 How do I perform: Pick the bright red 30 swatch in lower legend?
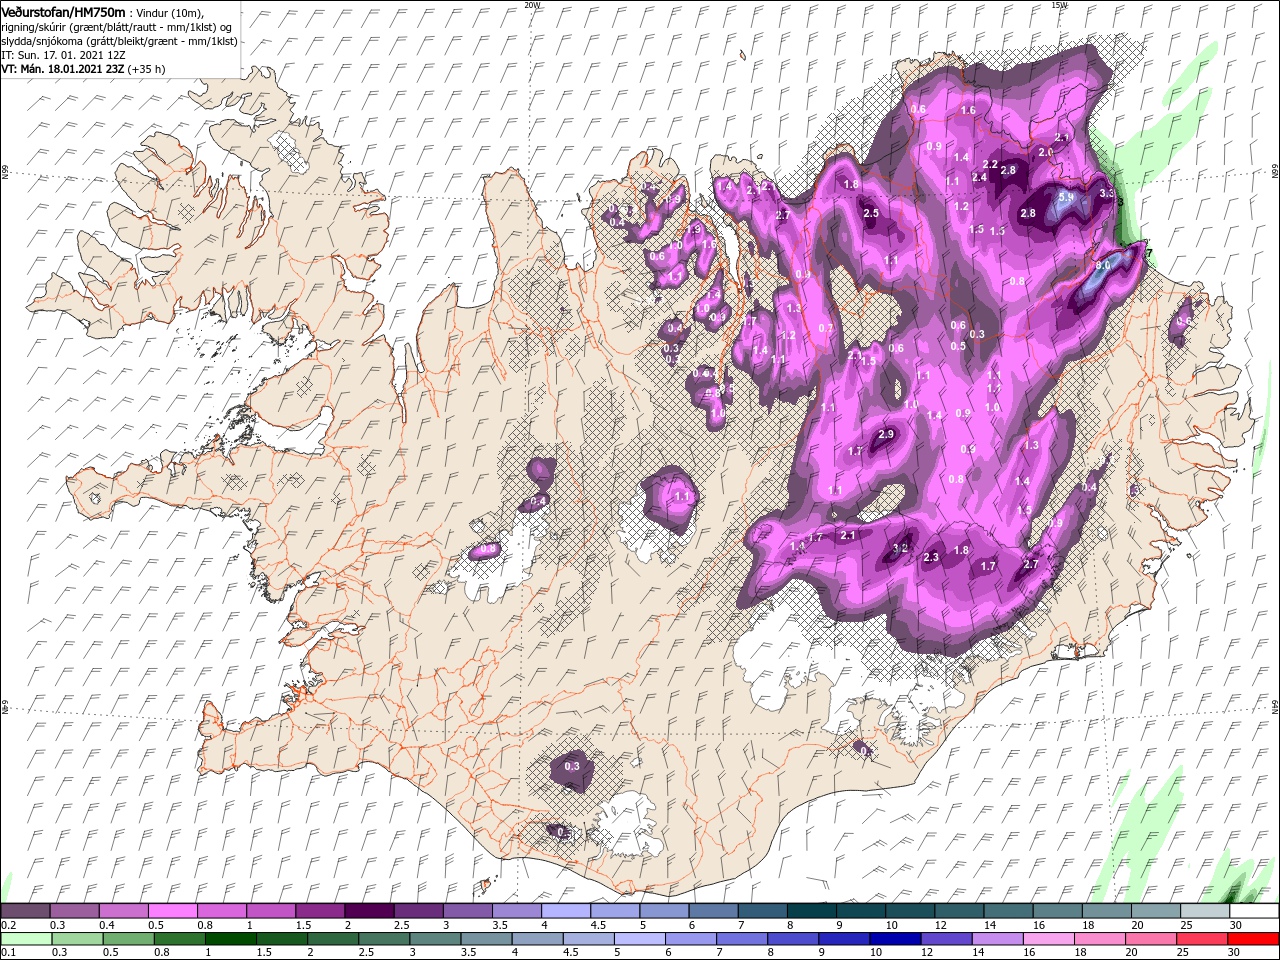pyautogui.click(x=1253, y=939)
